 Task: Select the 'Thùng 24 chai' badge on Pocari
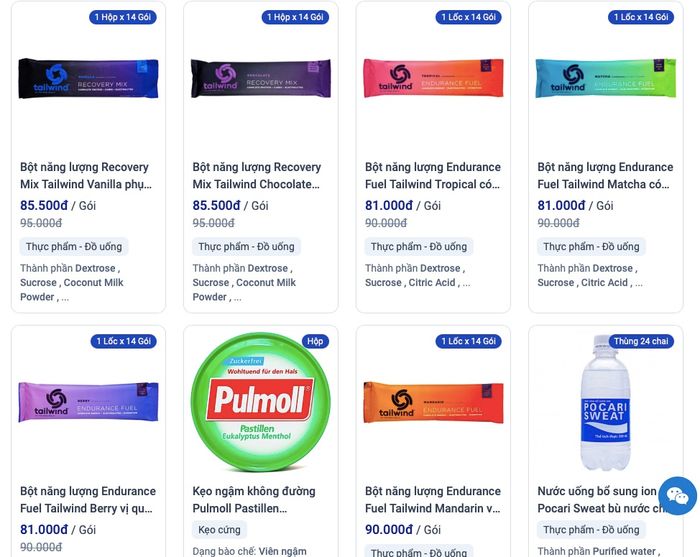click(x=641, y=341)
